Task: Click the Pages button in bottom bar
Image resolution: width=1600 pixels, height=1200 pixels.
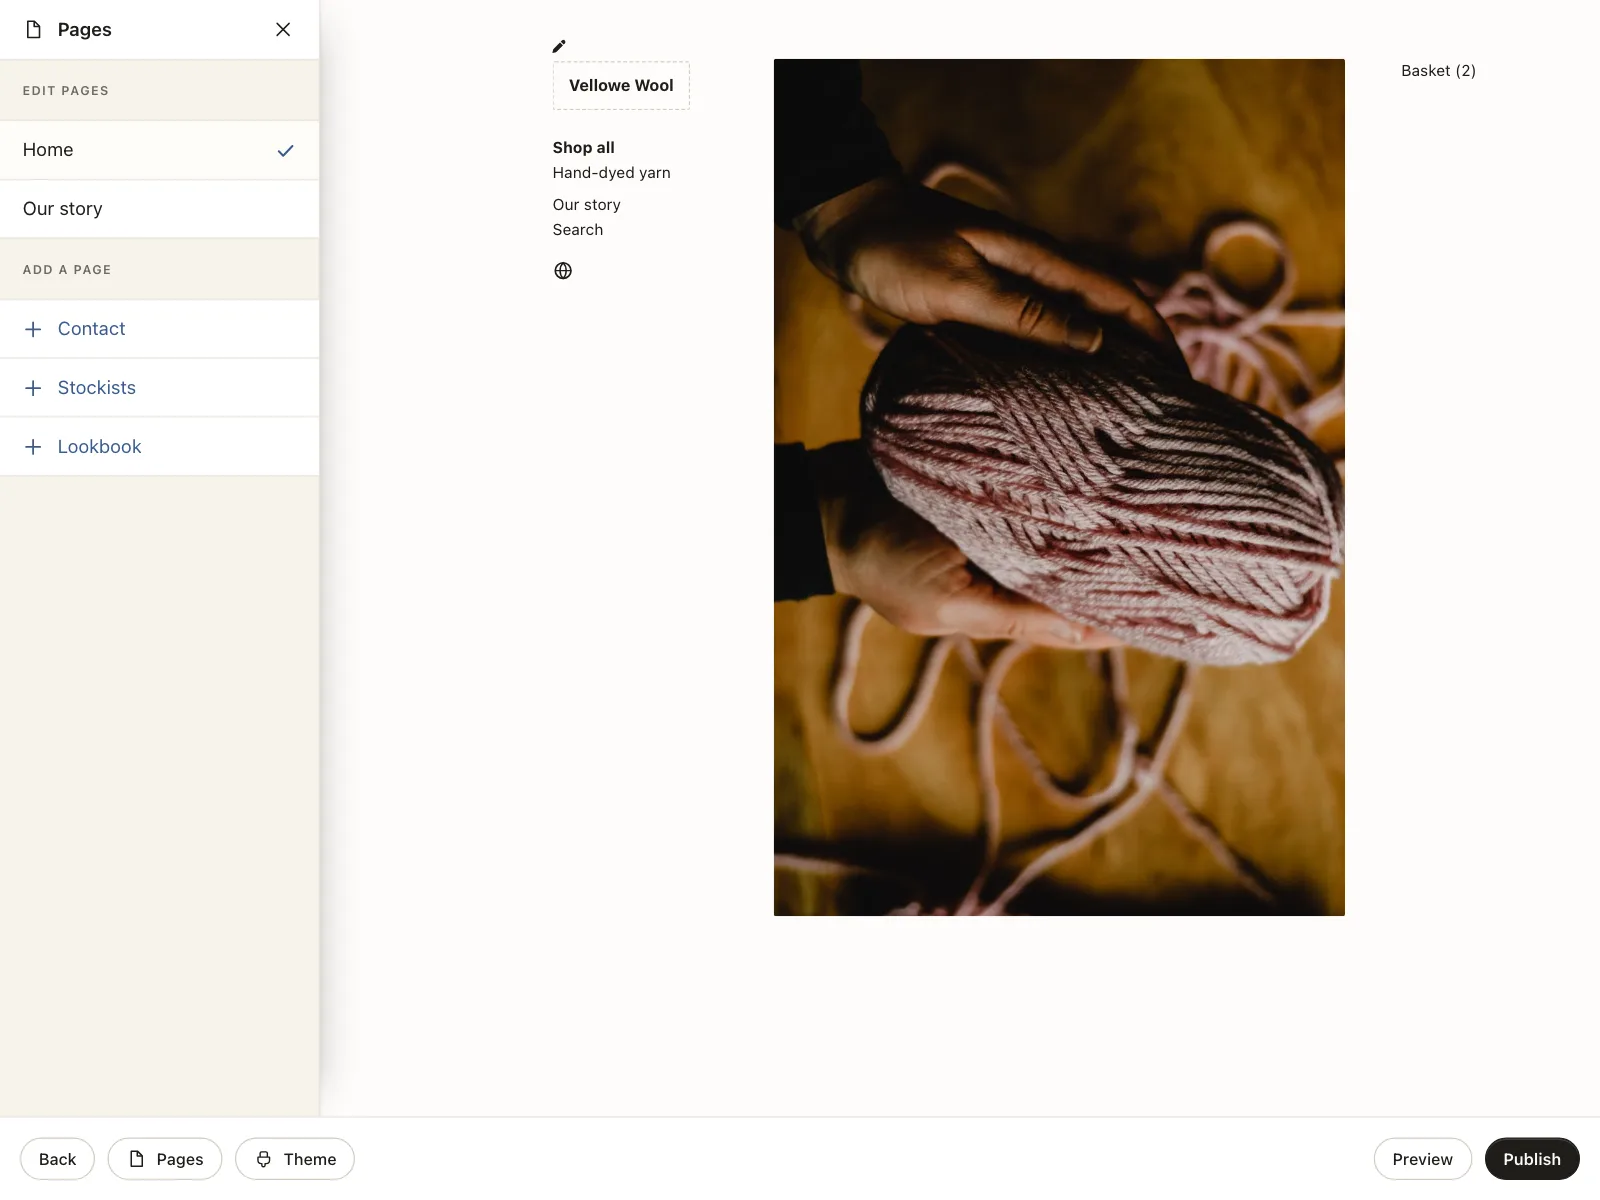Action: [x=165, y=1159]
